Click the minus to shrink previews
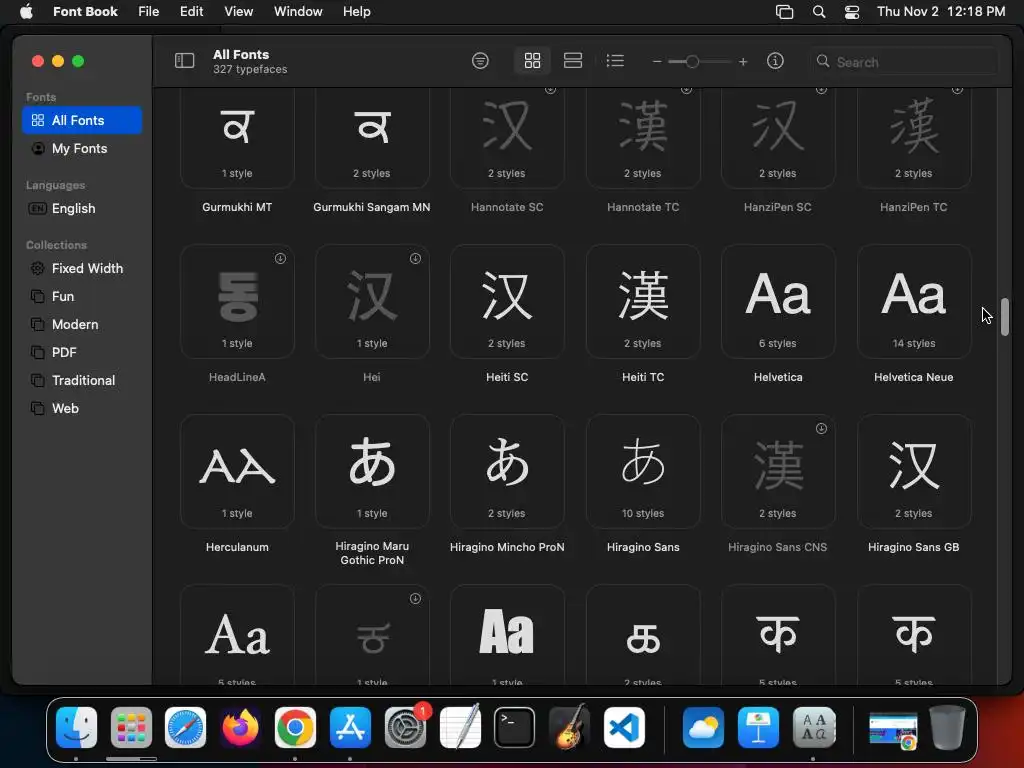1024x768 pixels. pos(657,61)
